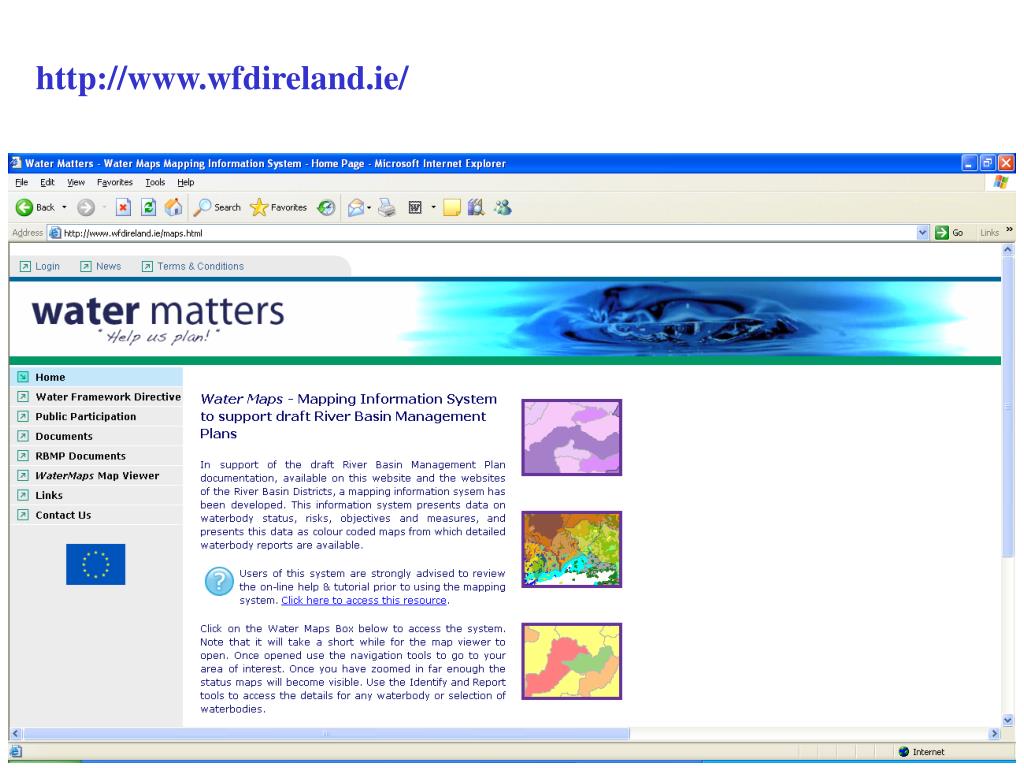
Task: Open the Mail icon dropdown arrow
Action: 369,208
